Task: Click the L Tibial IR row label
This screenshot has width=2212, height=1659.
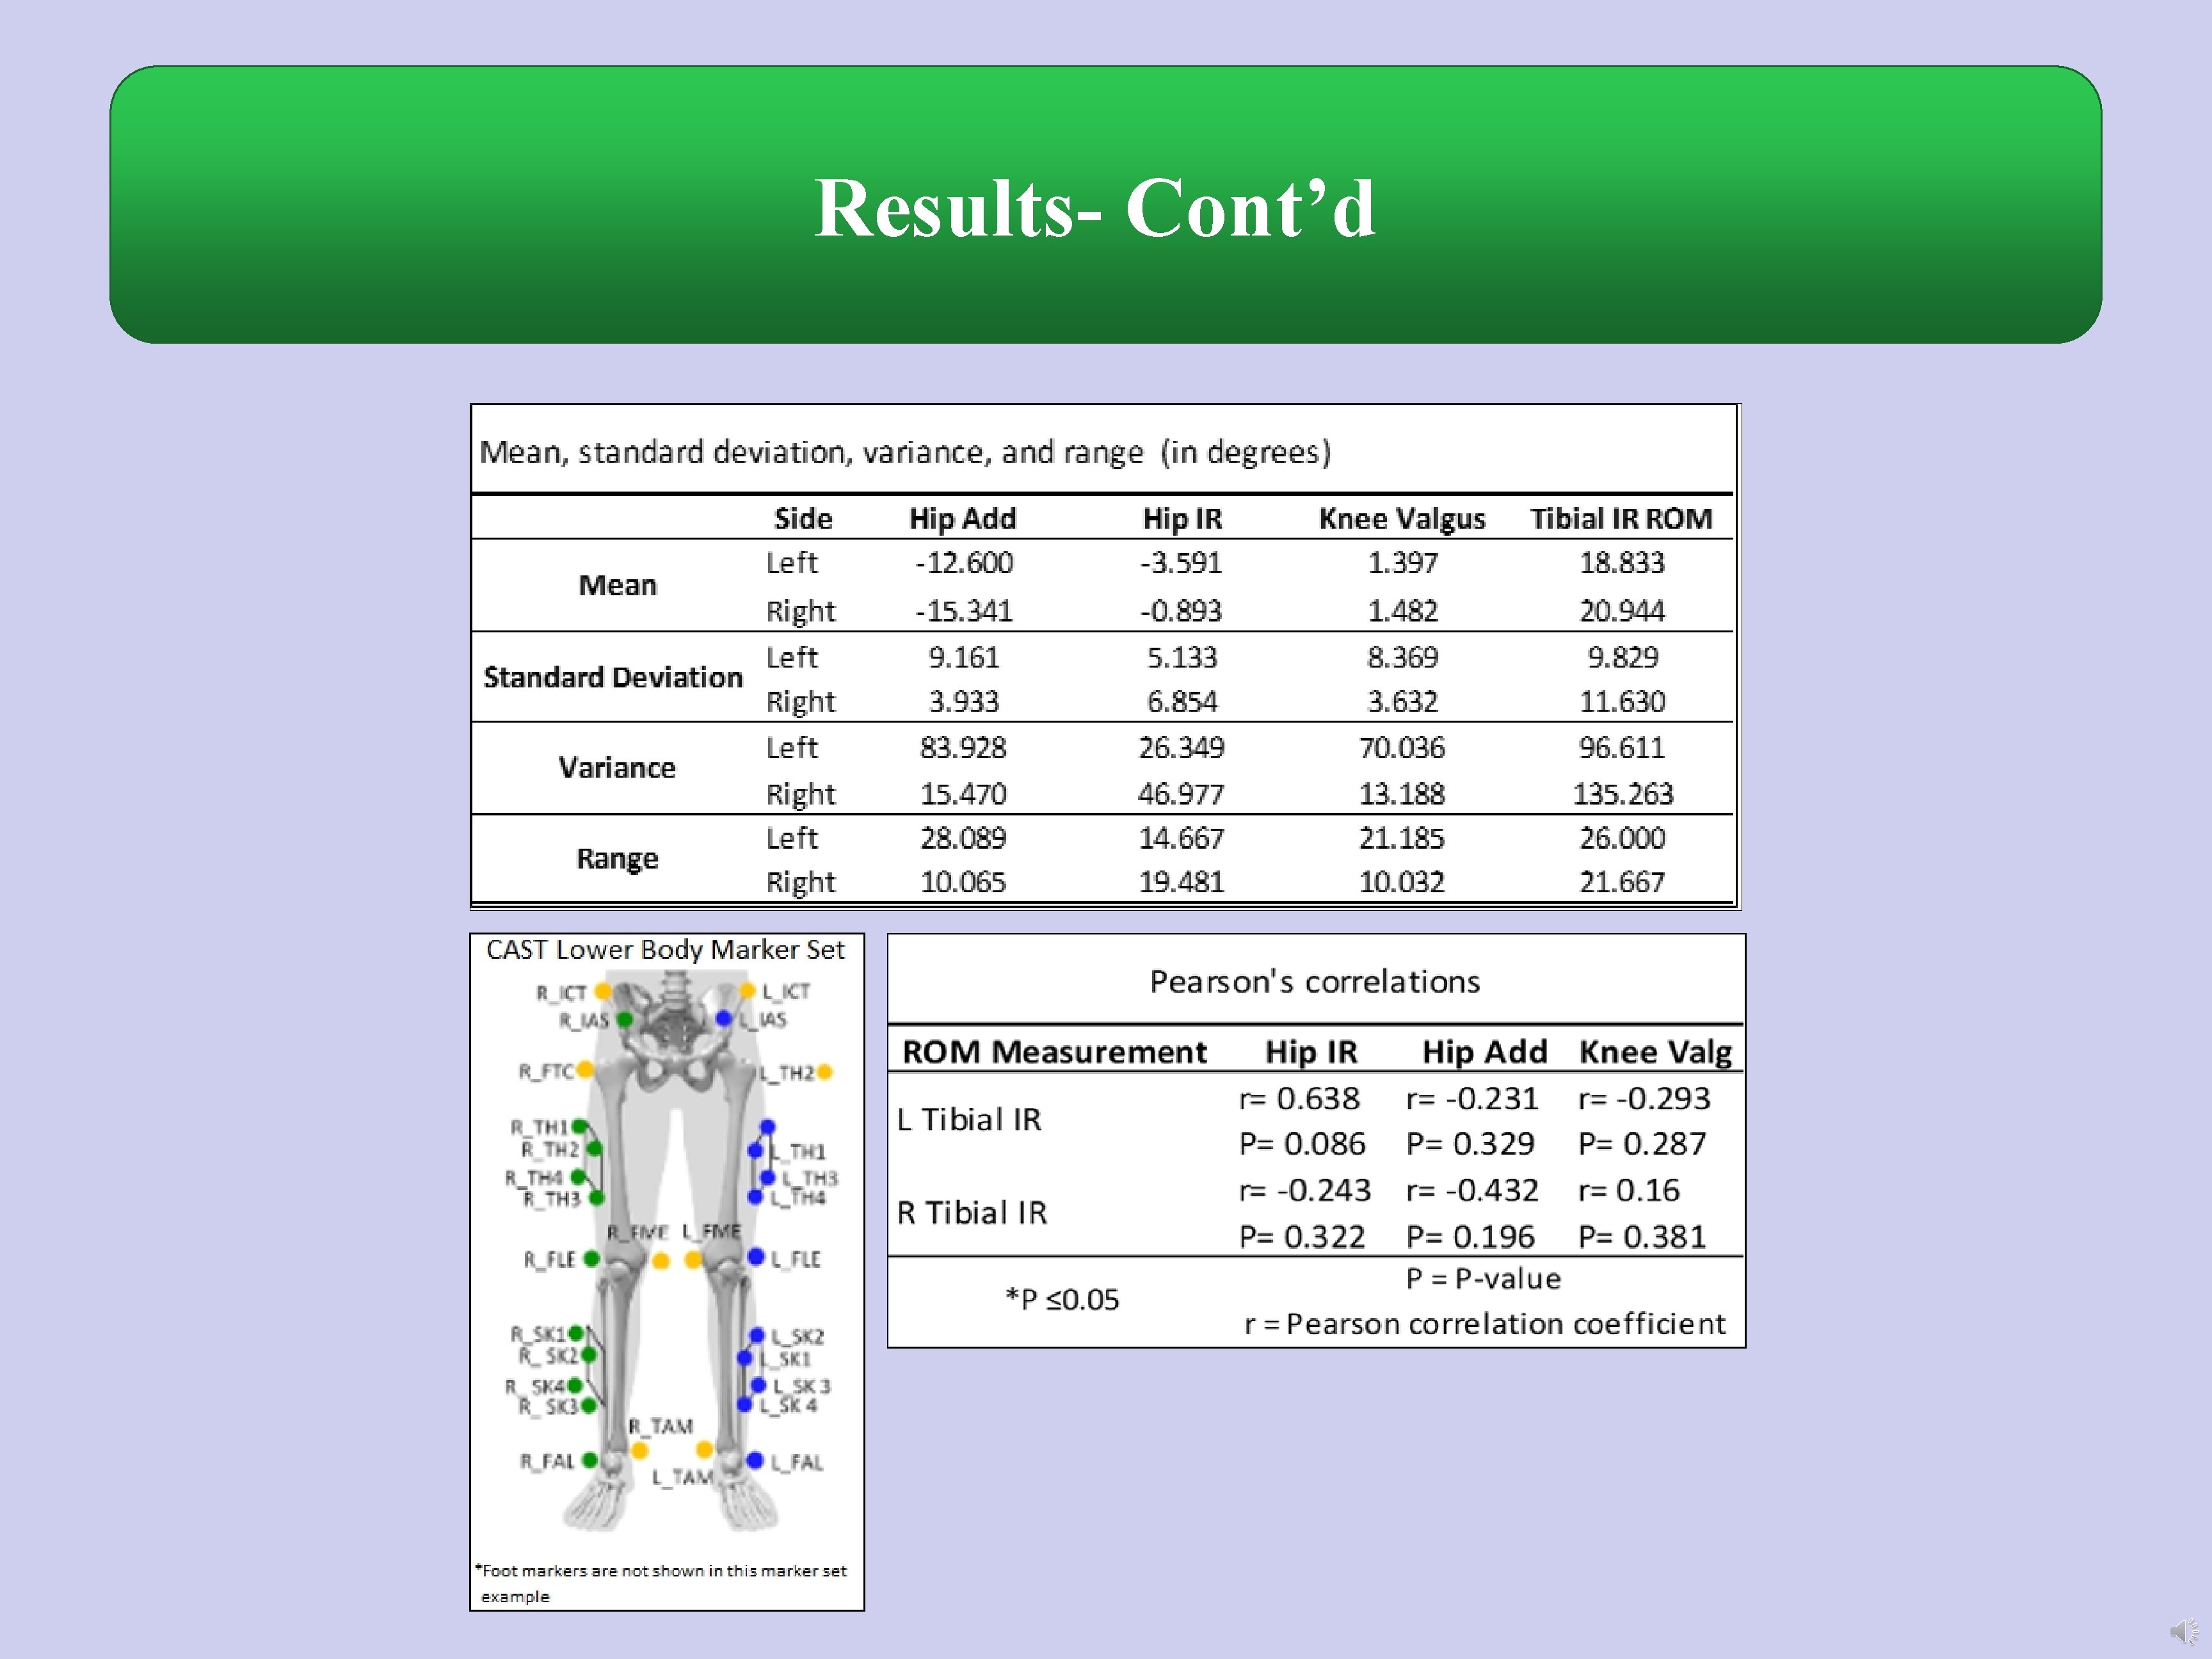Action: [968, 1119]
